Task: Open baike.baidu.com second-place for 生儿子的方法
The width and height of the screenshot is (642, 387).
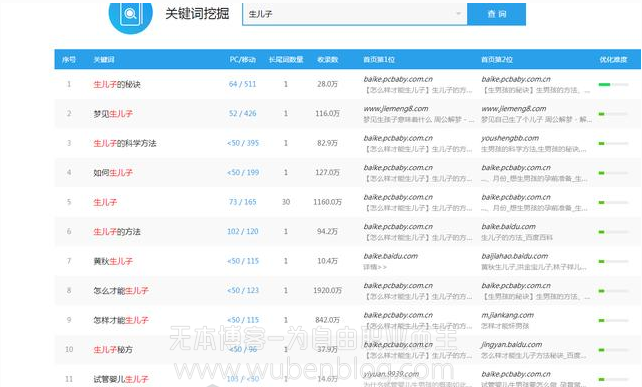Action: pos(508,226)
